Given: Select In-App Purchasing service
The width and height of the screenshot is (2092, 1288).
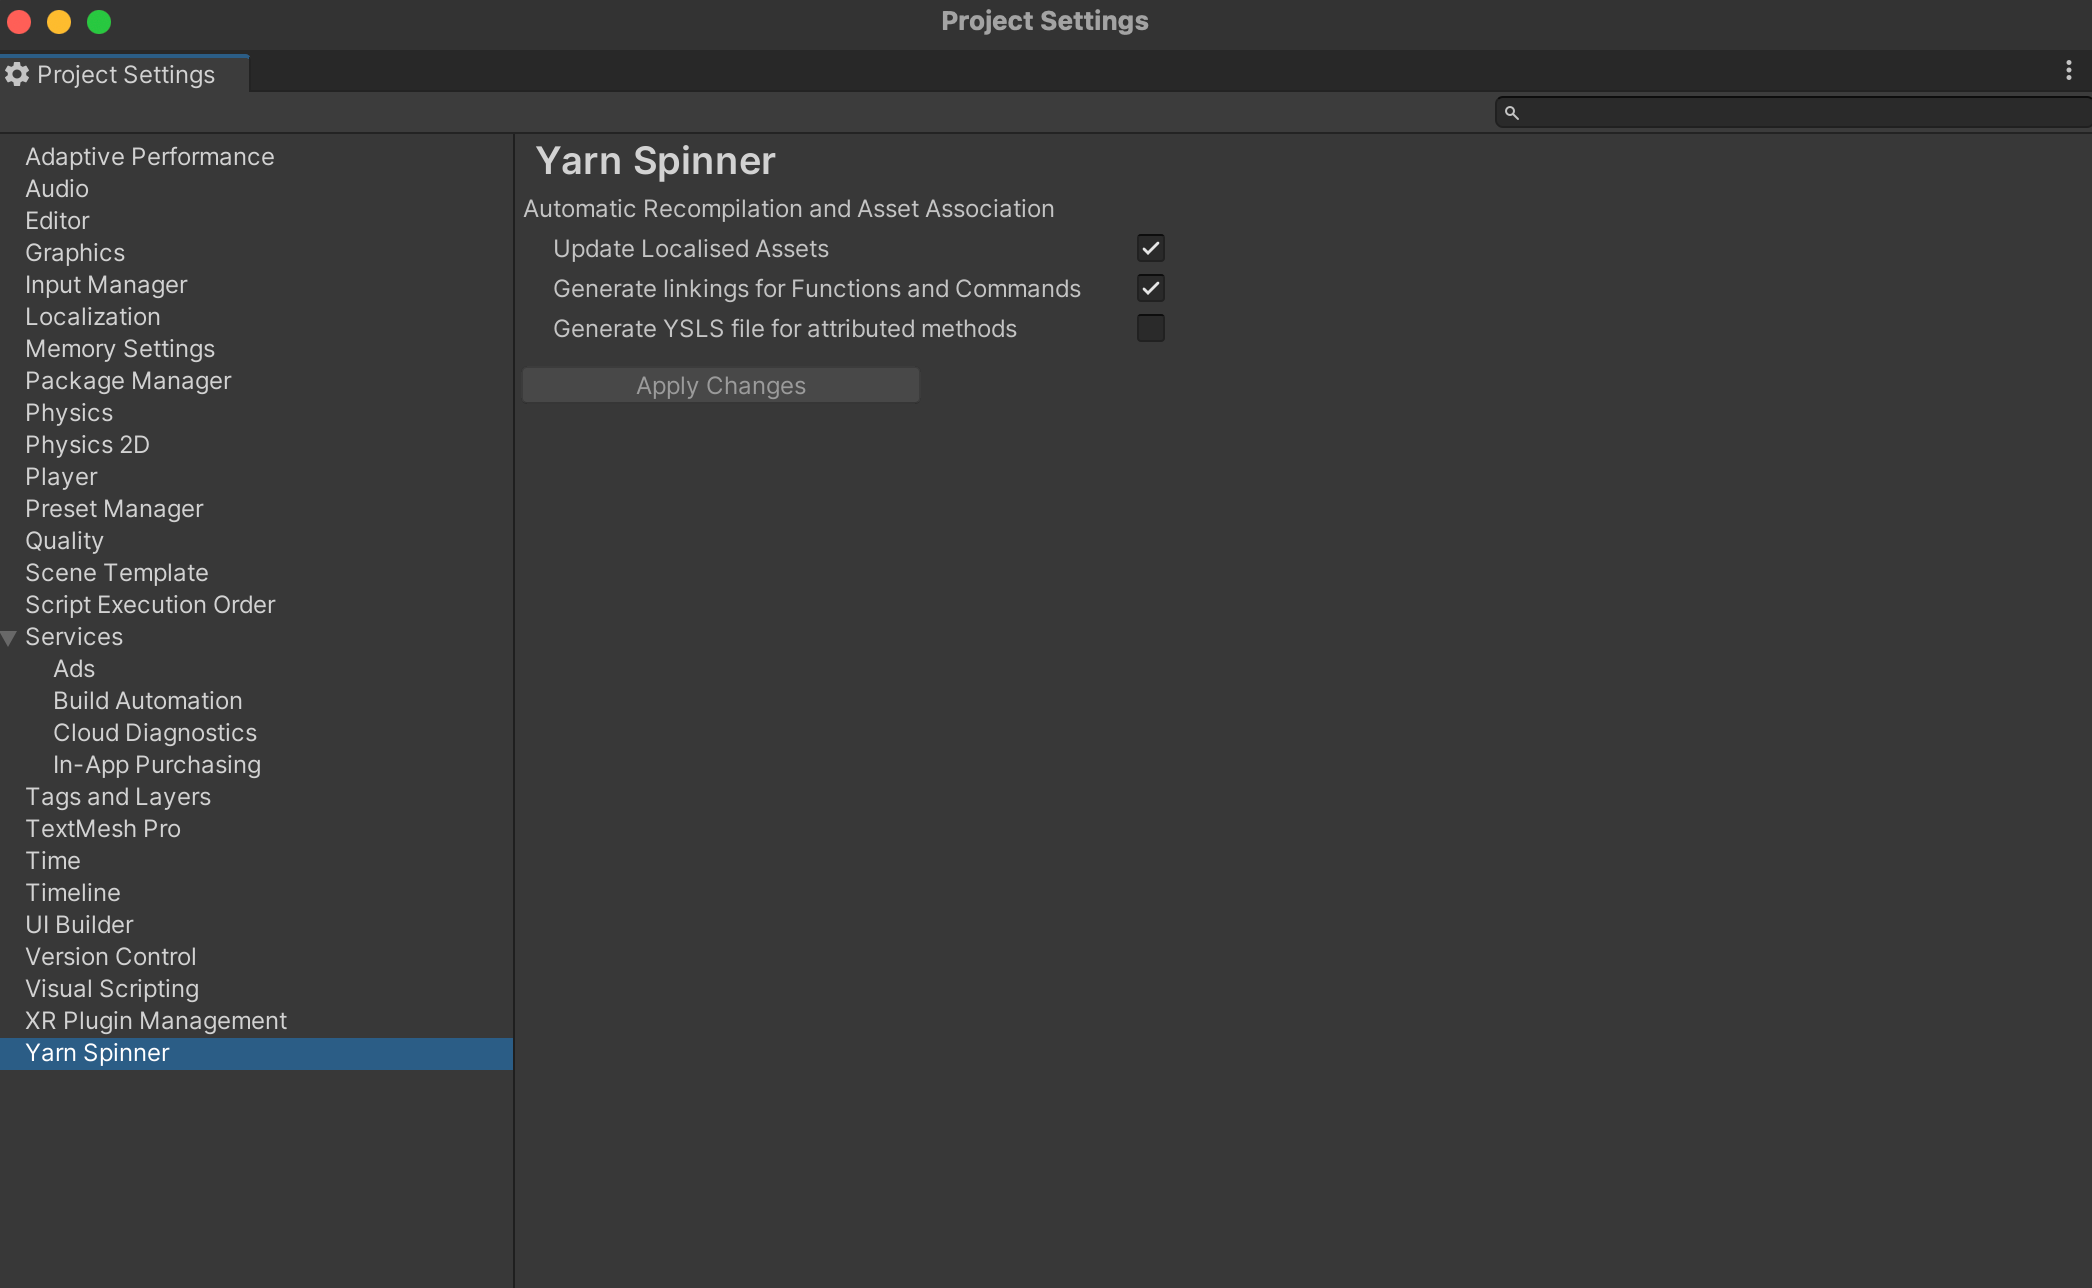Looking at the screenshot, I should point(157,764).
